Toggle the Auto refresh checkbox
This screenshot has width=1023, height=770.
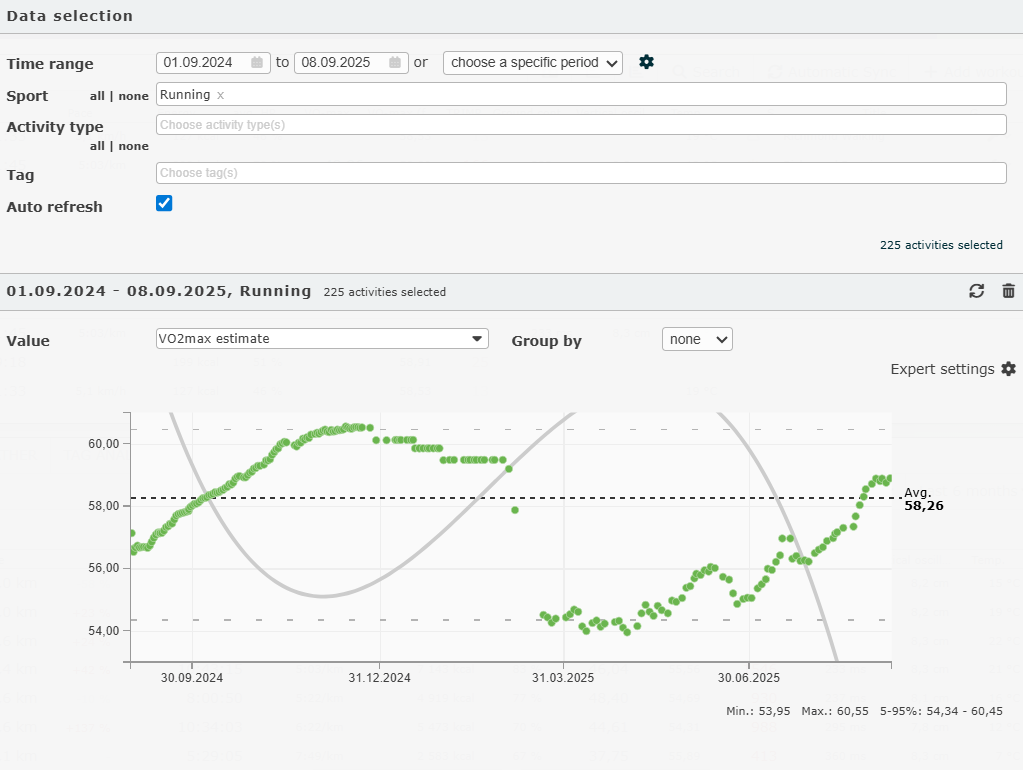(x=165, y=204)
